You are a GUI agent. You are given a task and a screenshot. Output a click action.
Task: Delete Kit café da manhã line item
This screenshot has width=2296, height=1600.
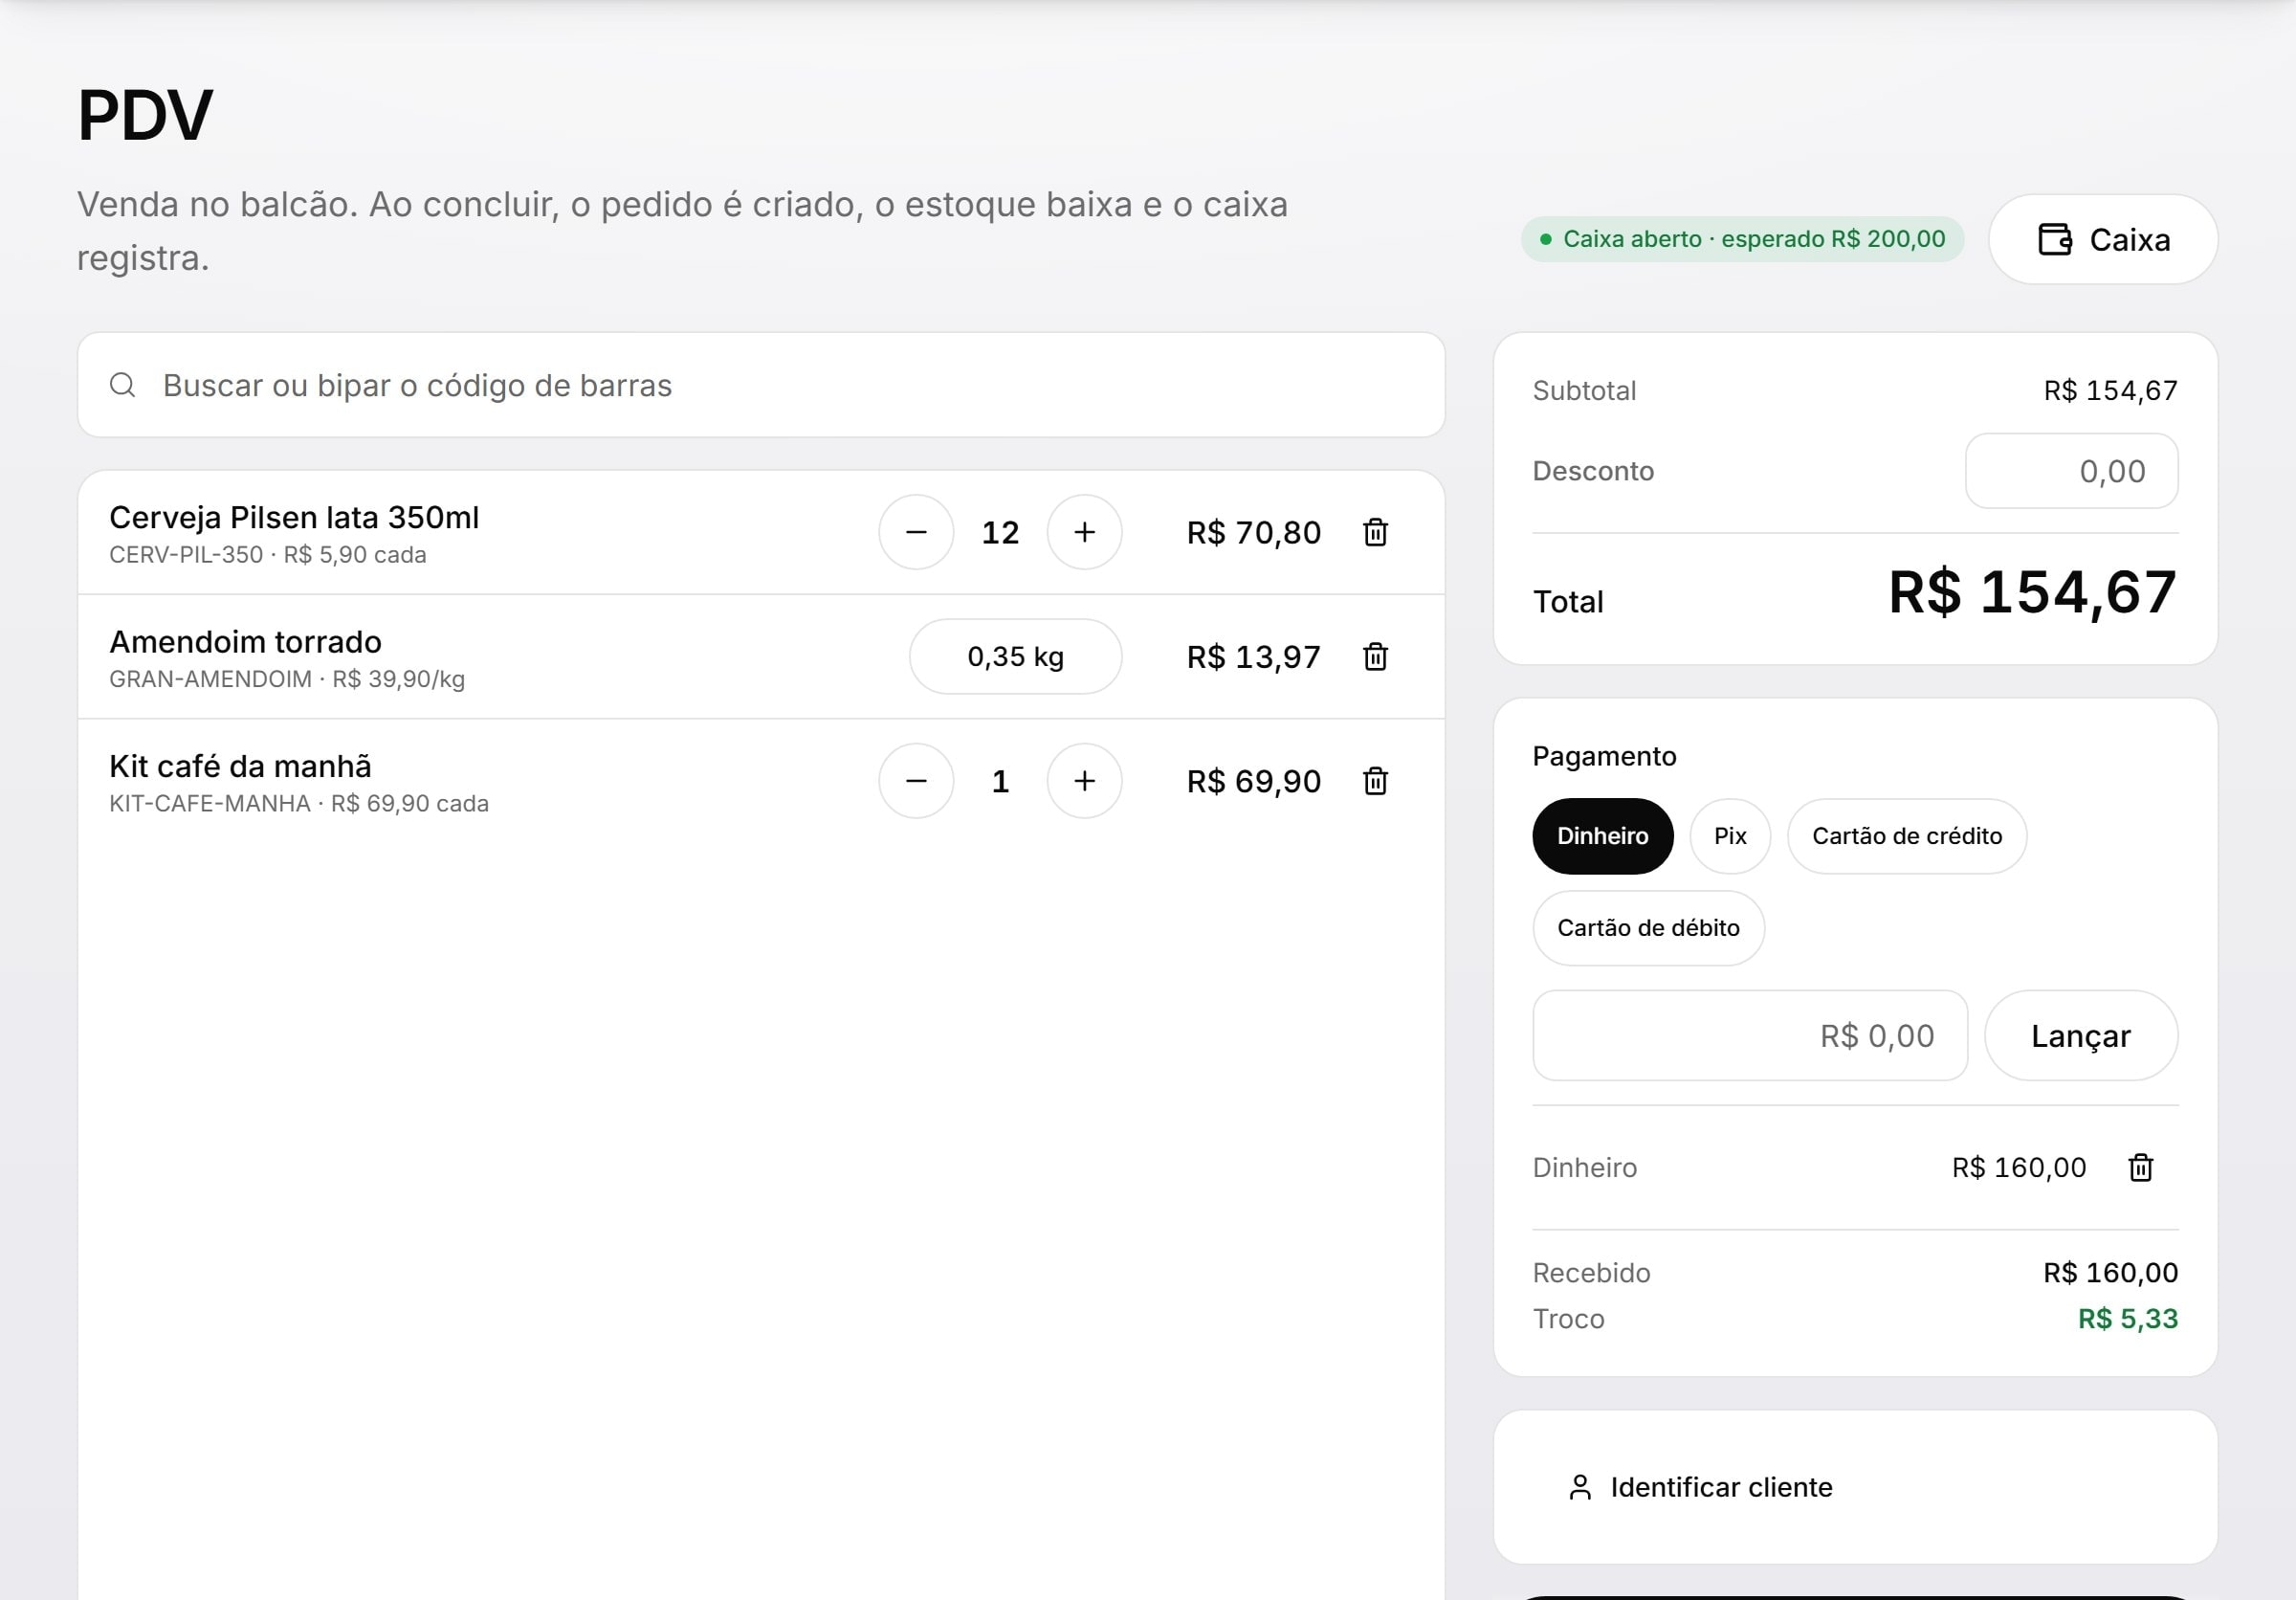point(1375,781)
